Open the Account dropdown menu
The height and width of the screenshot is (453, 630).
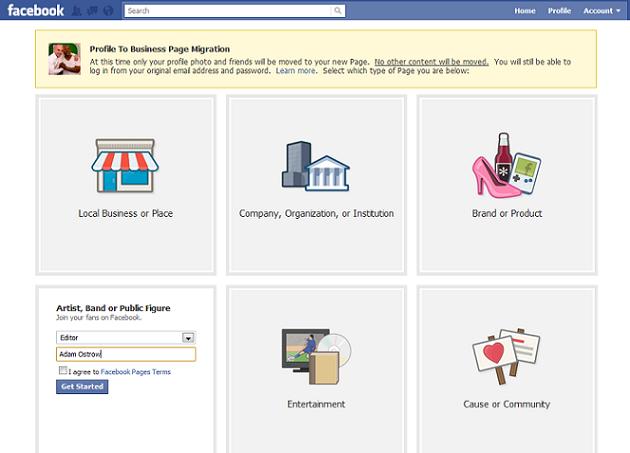coord(601,11)
